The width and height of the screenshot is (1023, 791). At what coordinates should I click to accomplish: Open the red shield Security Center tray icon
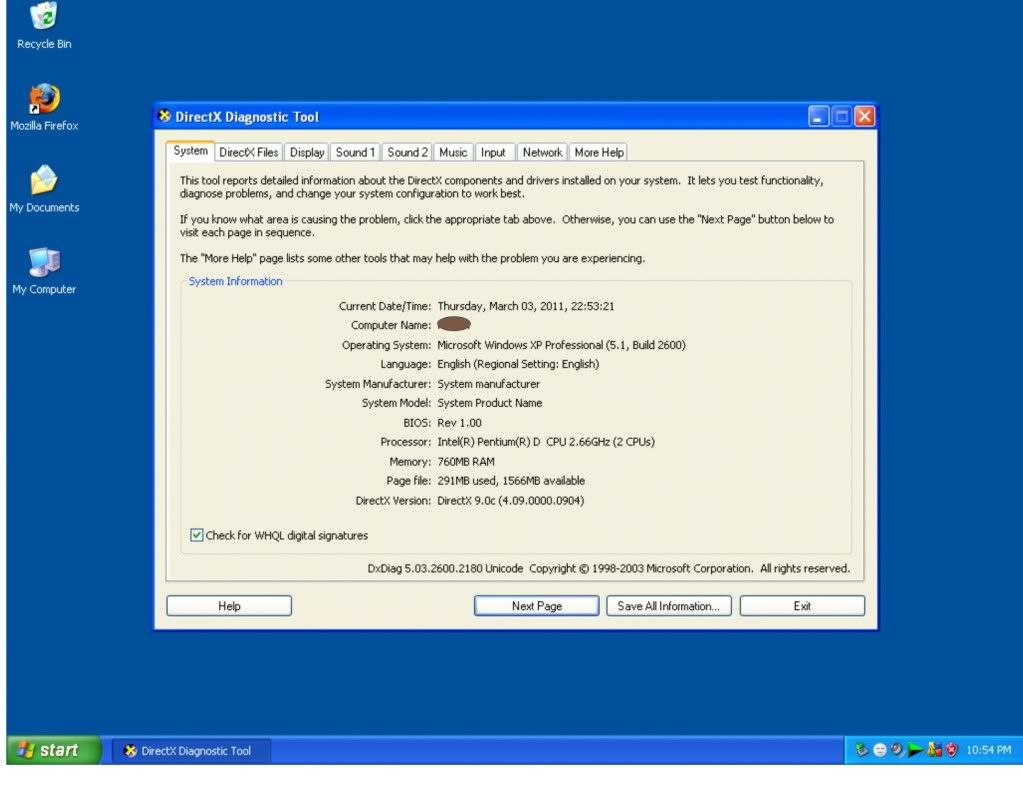951,750
